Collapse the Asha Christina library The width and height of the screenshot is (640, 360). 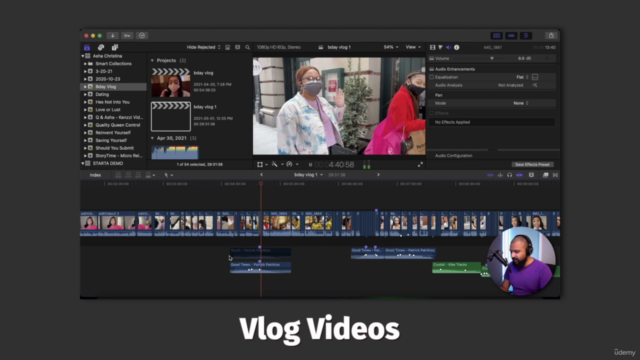[x=83, y=56]
